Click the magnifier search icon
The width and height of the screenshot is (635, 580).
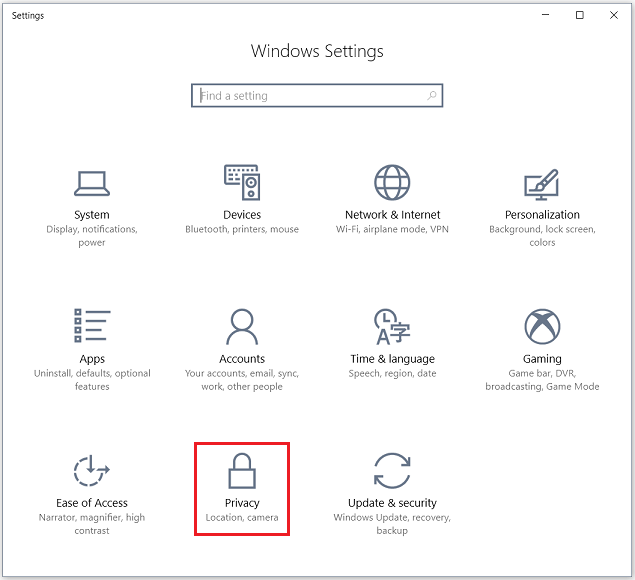pos(432,96)
